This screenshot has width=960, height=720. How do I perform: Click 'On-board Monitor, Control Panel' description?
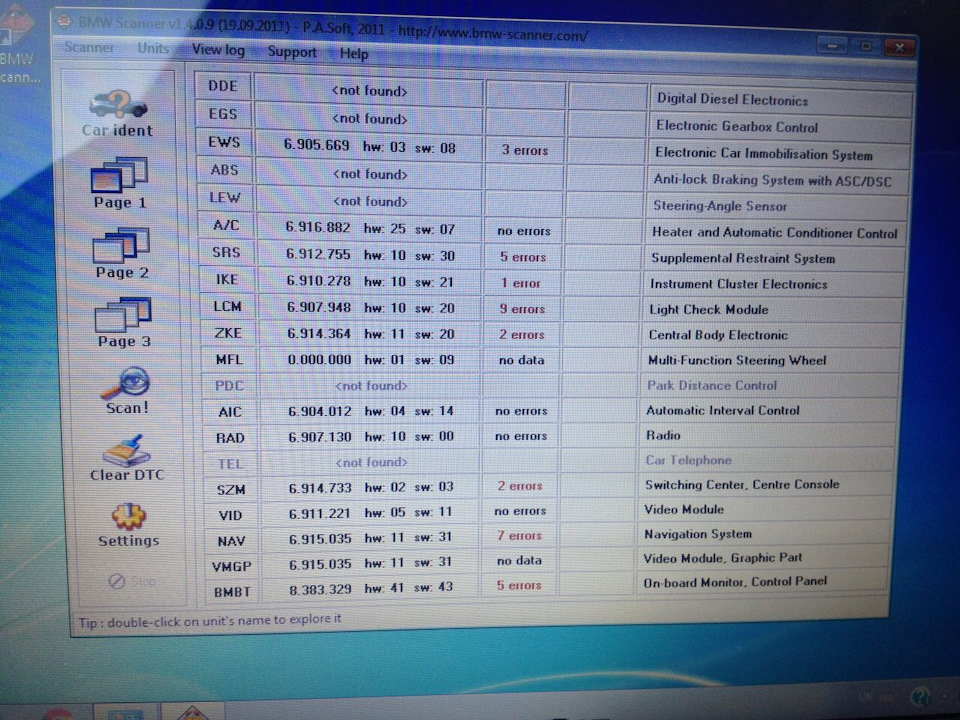pos(735,582)
